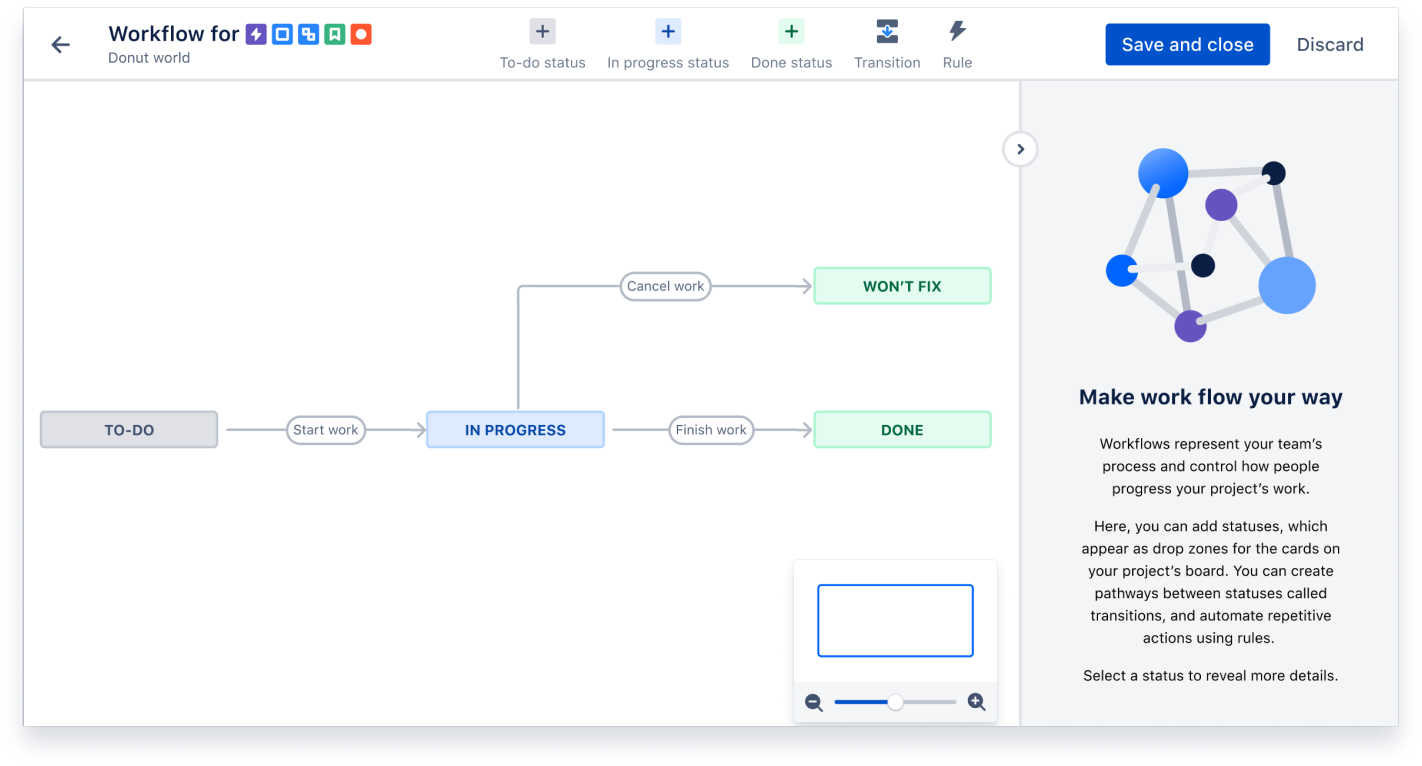Click the green Story bookmark icon

pos(336,34)
